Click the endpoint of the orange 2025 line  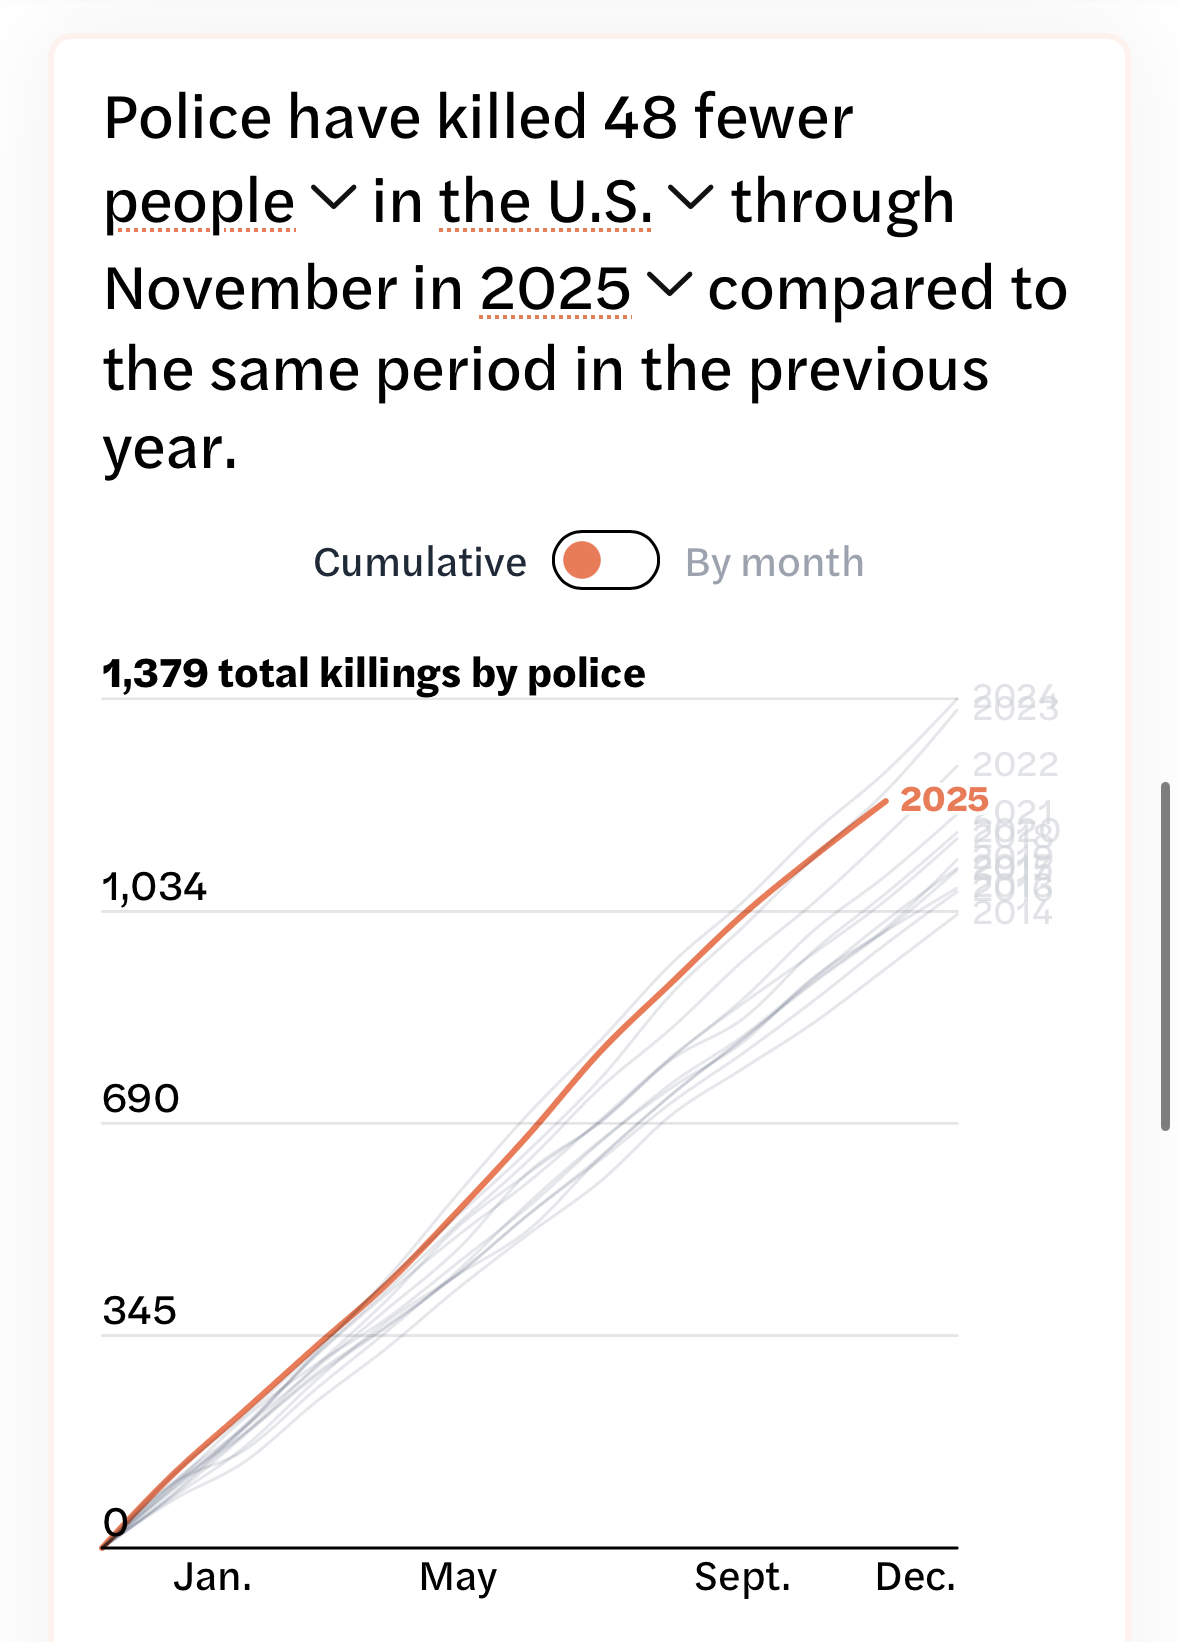coord(886,801)
